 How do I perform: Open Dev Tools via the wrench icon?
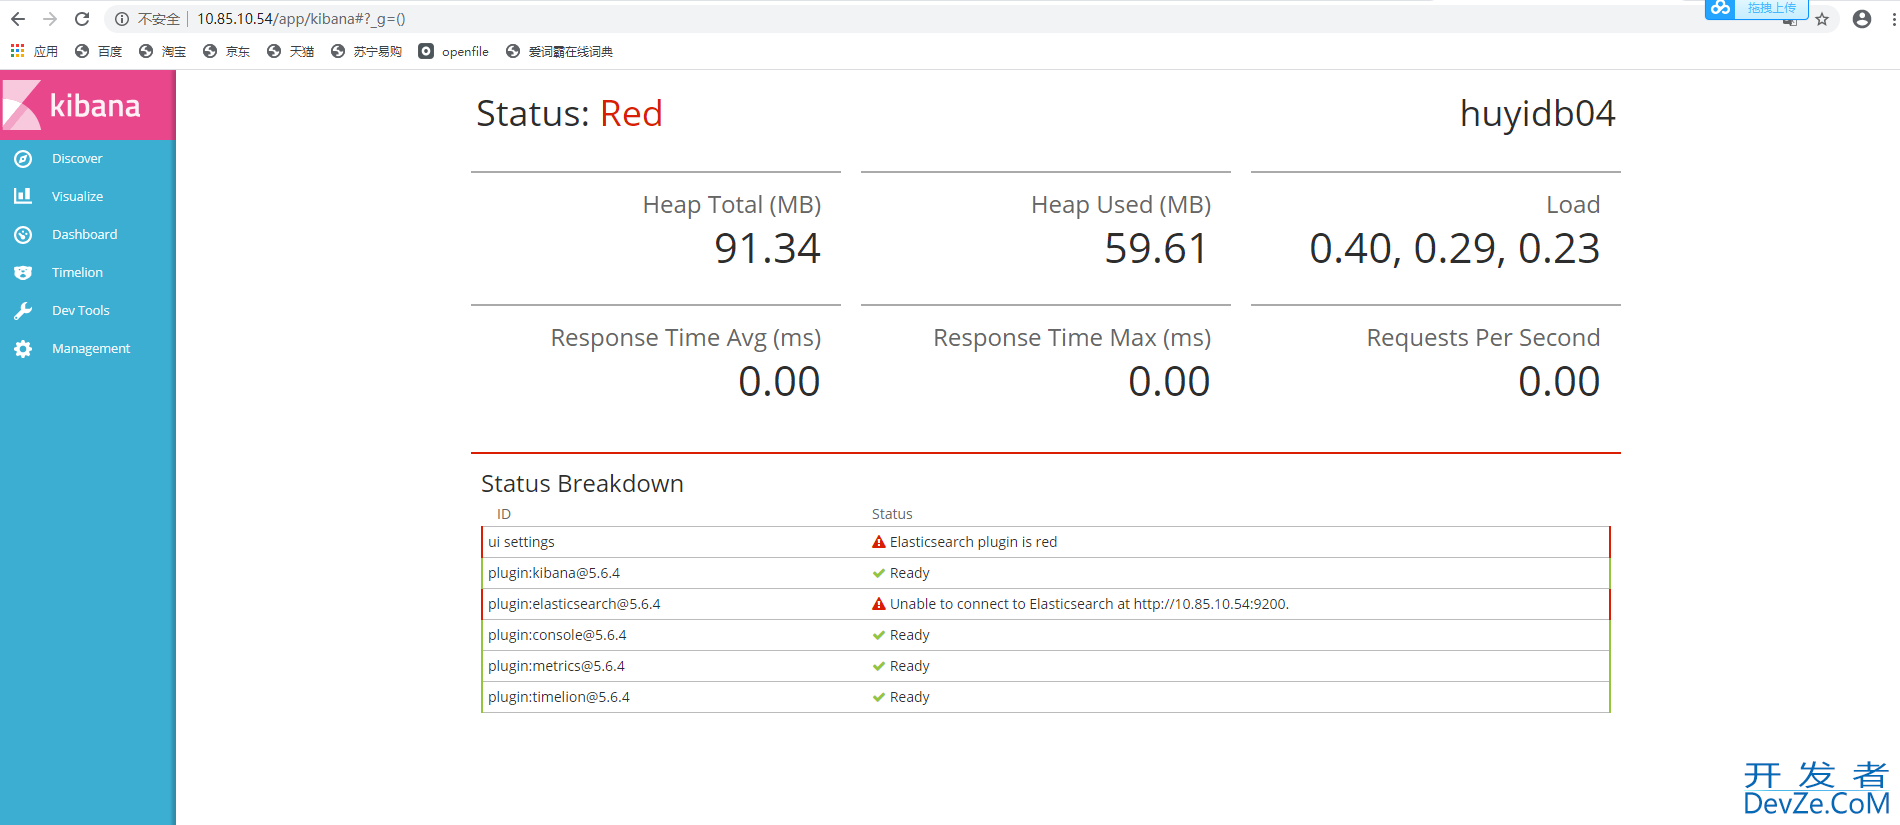coord(23,311)
